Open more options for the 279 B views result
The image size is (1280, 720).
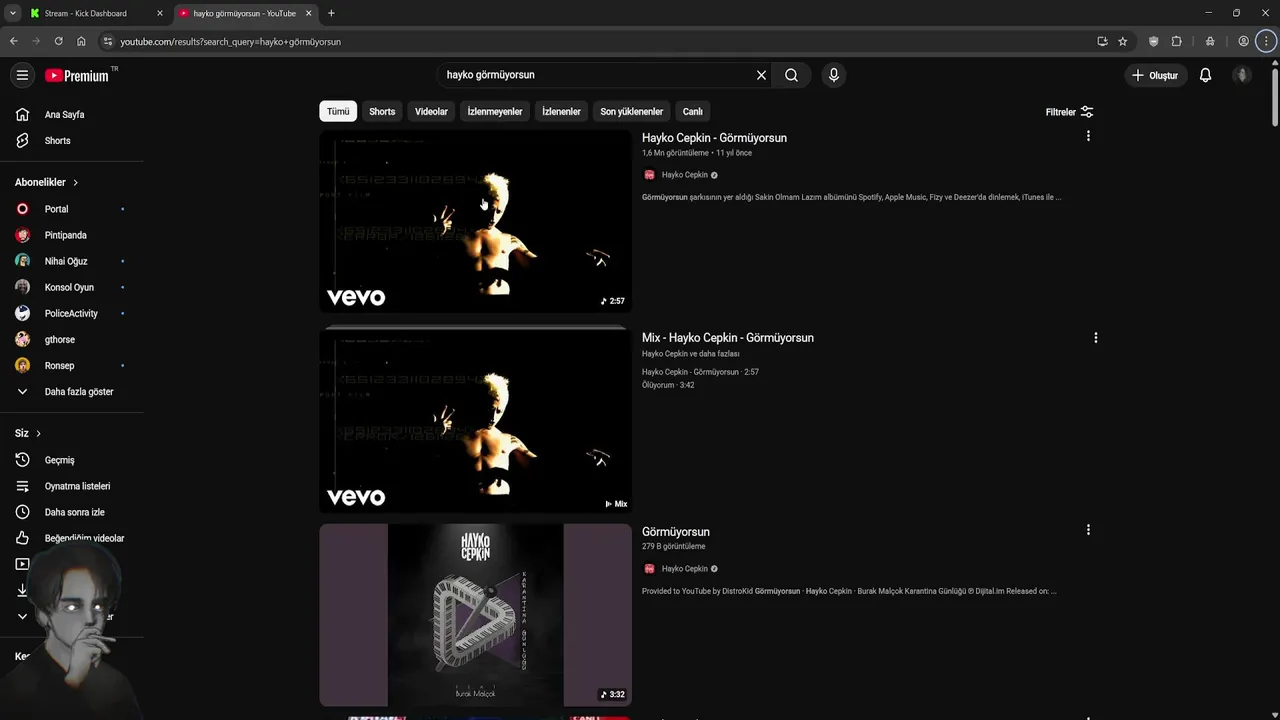click(x=1088, y=530)
